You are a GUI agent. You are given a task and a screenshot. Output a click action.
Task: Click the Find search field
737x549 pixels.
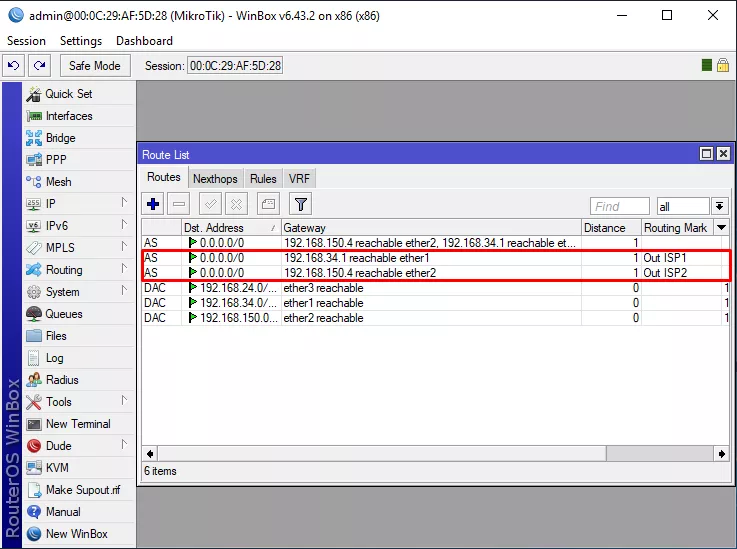(620, 206)
